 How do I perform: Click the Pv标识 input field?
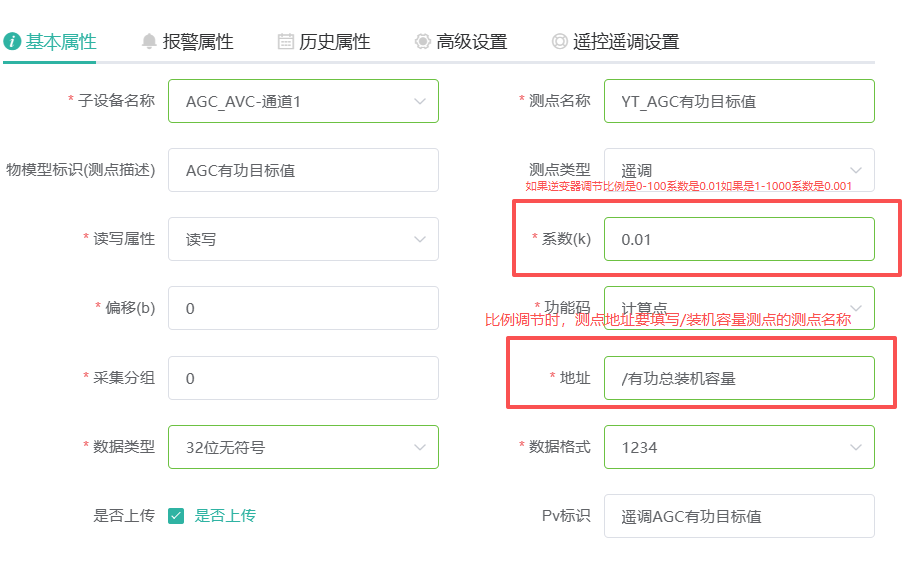pyautogui.click(x=738, y=516)
